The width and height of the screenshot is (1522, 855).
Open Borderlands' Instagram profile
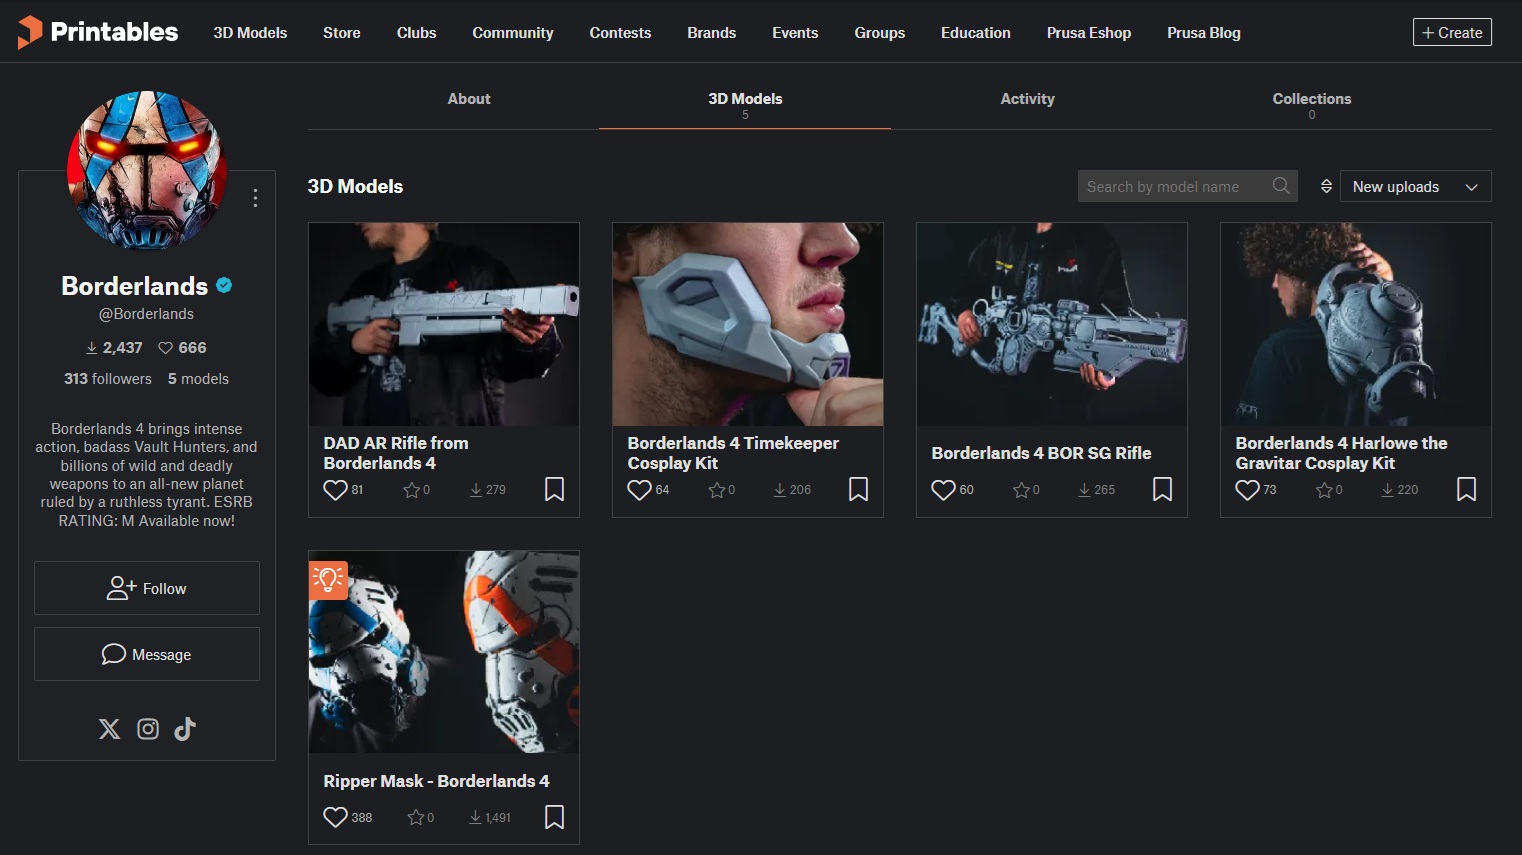tap(147, 729)
